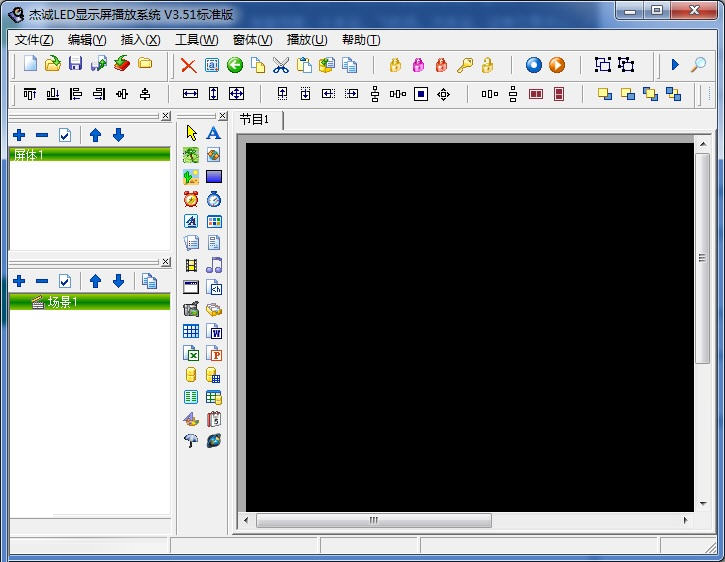Toggle the checkmark icon above 屏体1 list
This screenshot has width=725, height=562.
click(x=65, y=135)
